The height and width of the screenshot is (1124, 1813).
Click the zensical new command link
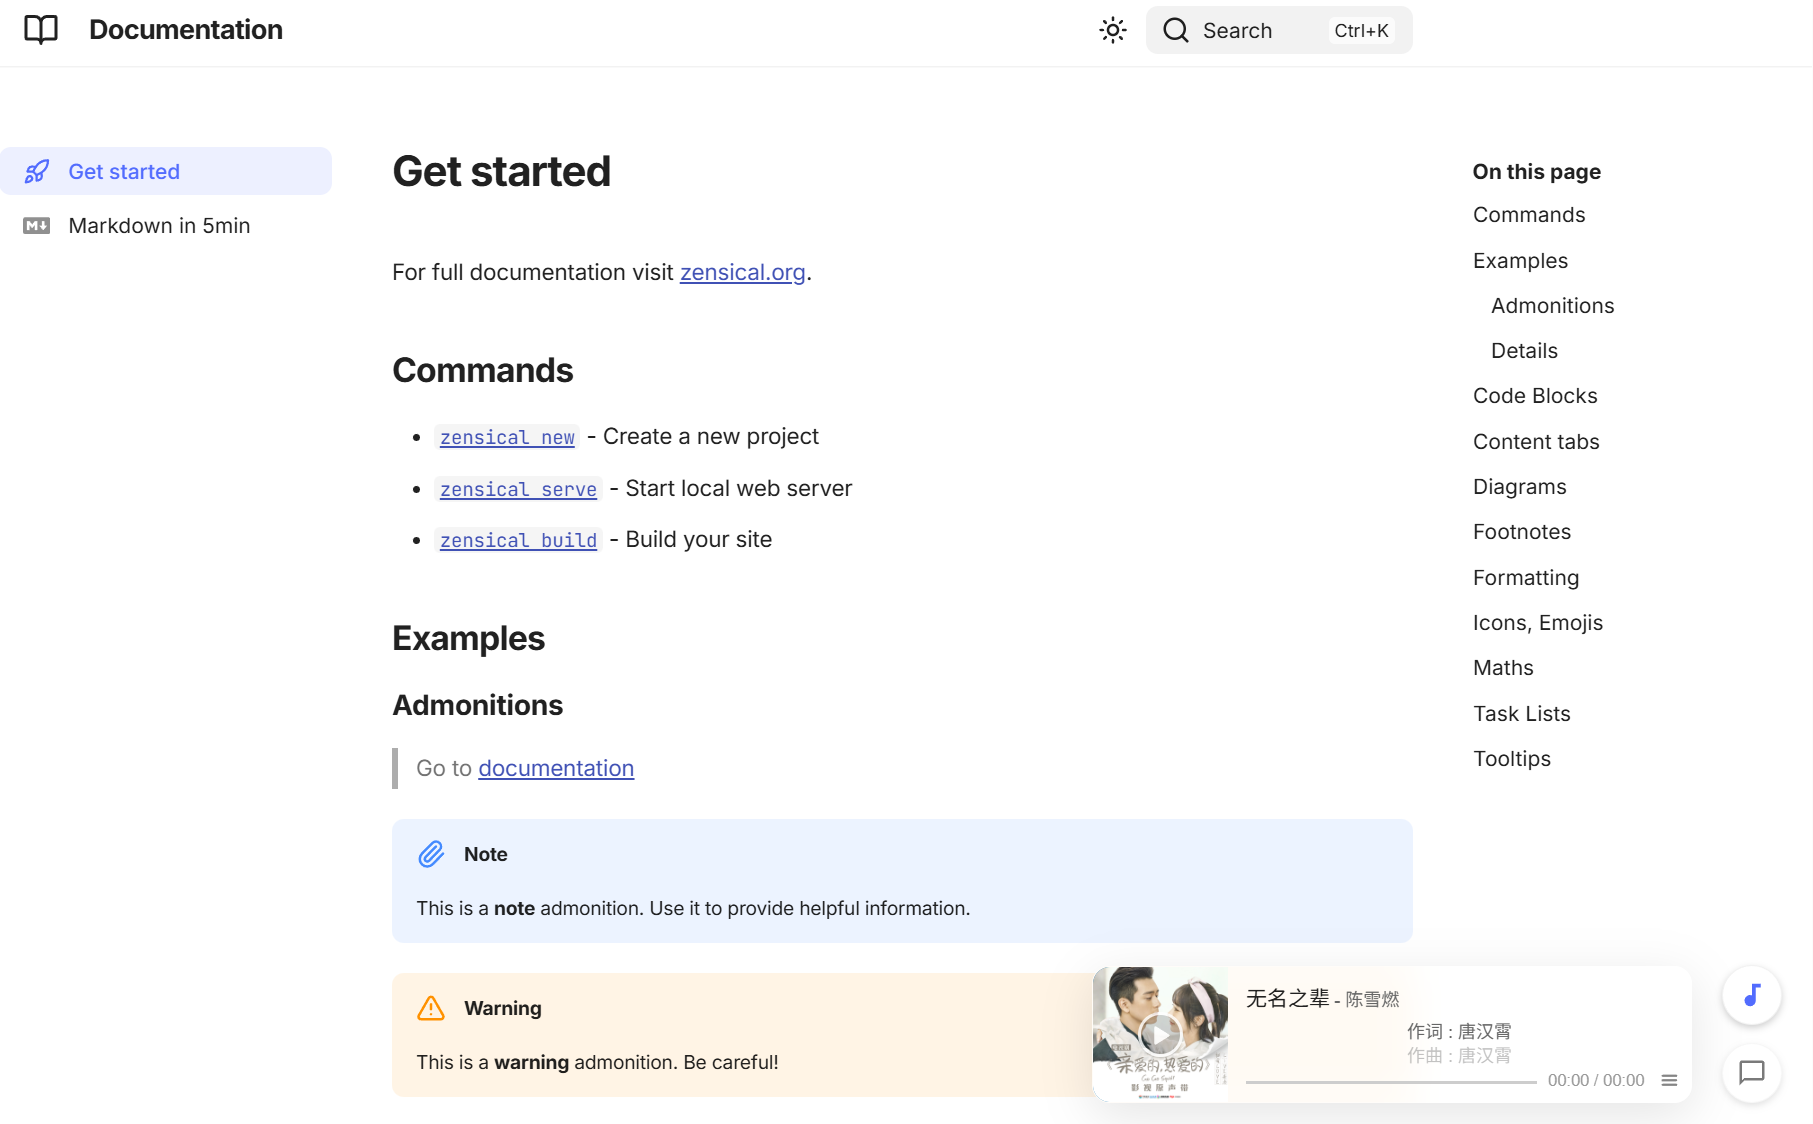(x=507, y=437)
